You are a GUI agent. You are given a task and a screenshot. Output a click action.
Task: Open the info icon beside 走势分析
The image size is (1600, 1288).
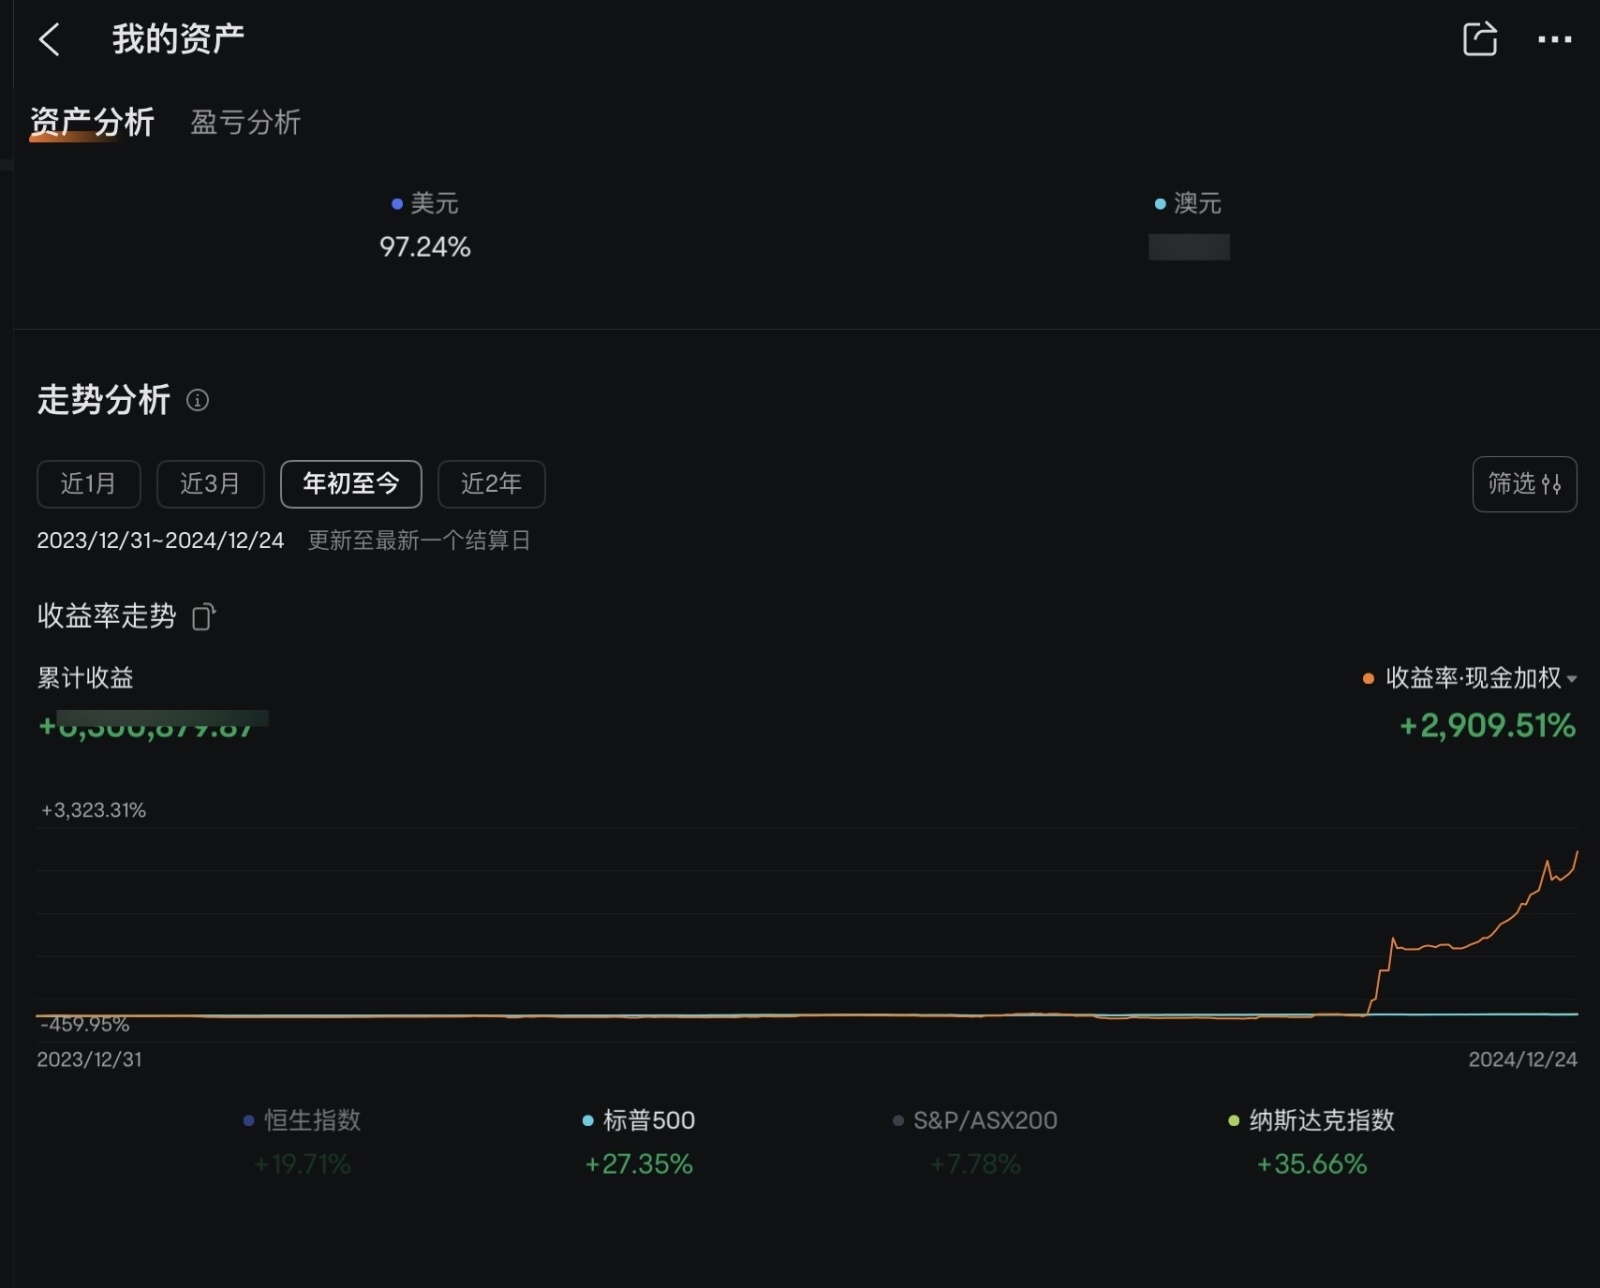[x=198, y=400]
